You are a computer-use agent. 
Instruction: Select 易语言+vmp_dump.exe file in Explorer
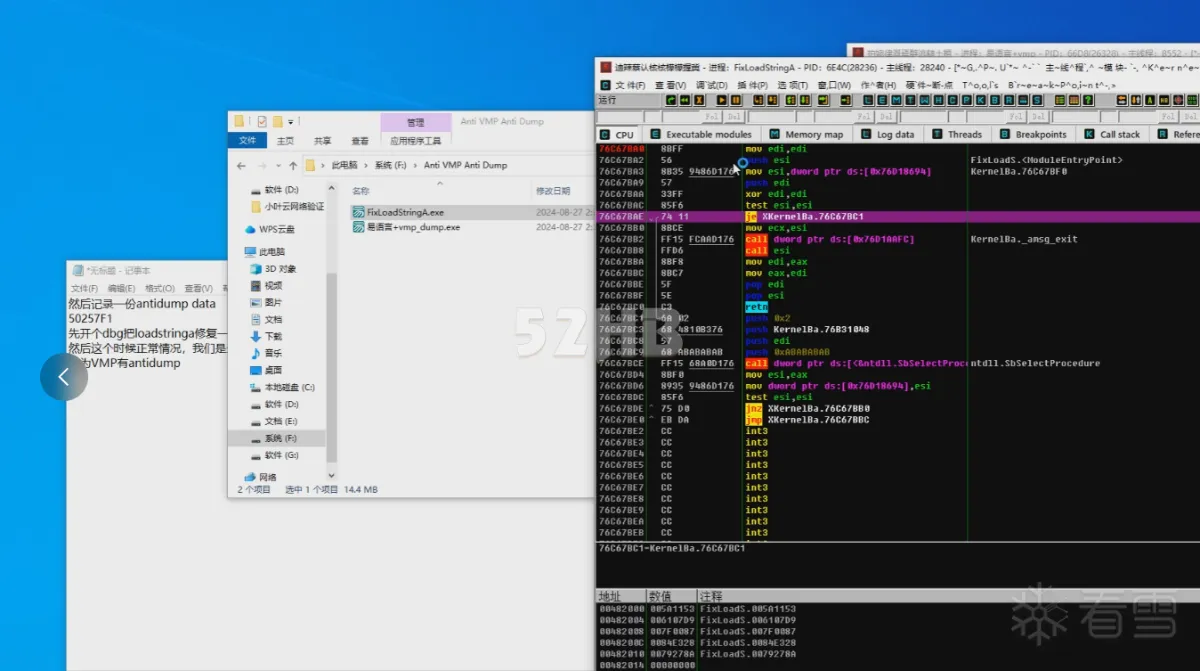[x=406, y=227]
